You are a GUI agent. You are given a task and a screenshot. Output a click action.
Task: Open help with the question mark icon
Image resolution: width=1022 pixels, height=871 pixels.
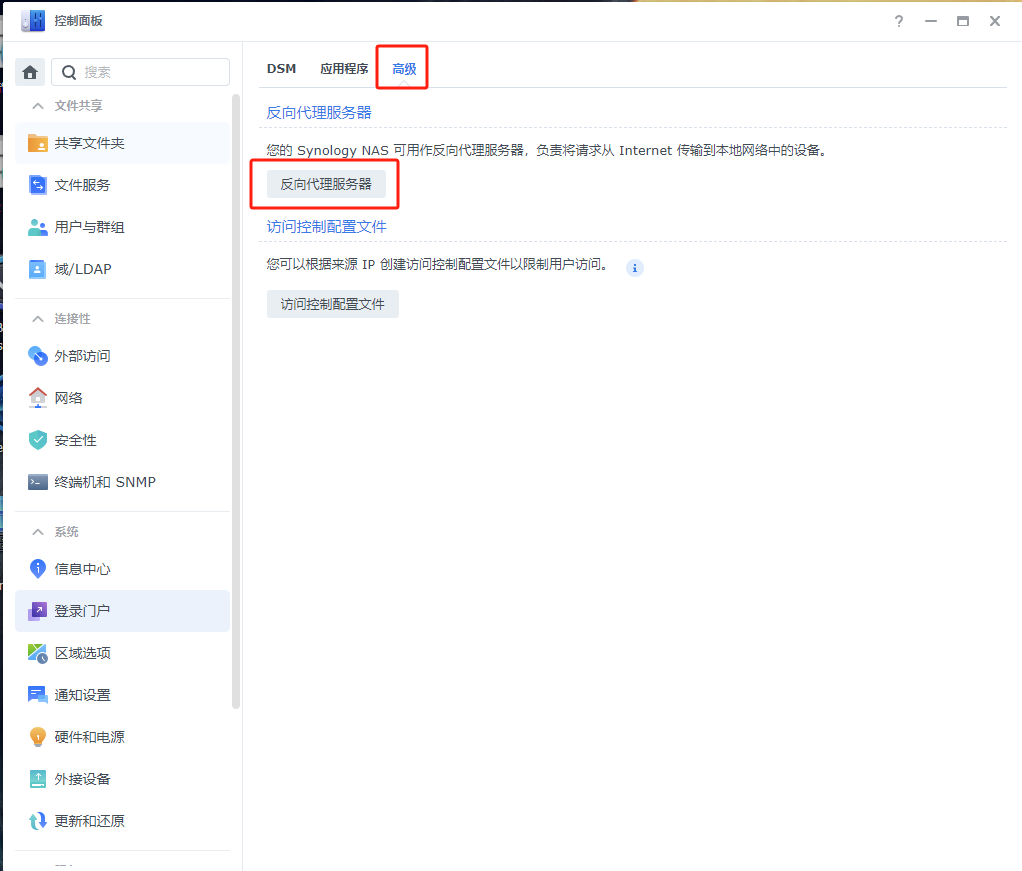tap(899, 21)
